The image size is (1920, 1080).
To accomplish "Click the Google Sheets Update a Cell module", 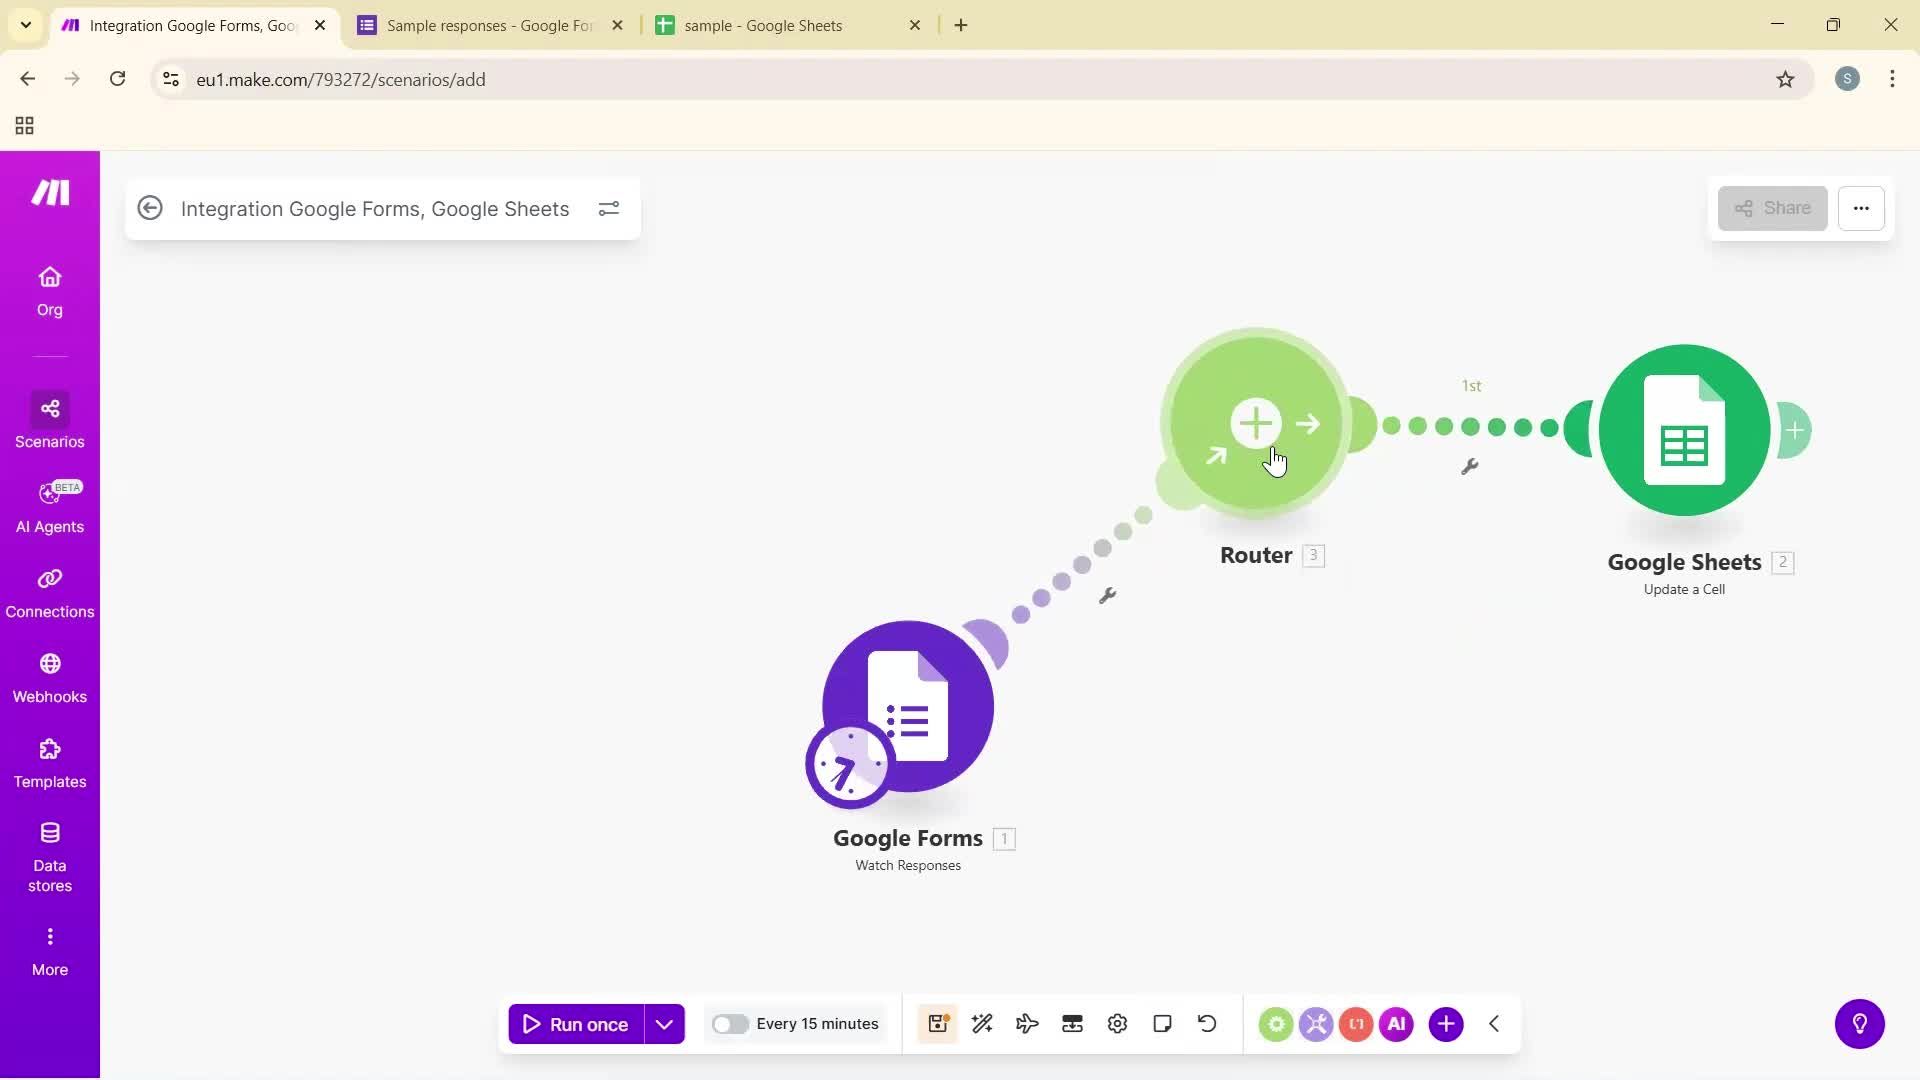I will click(1683, 430).
